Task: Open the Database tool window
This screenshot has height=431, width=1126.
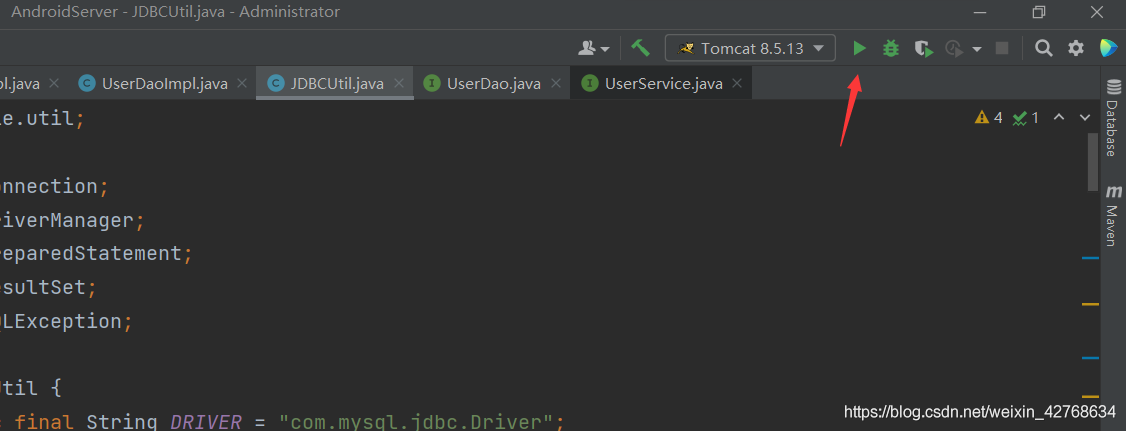Action: click(1111, 118)
